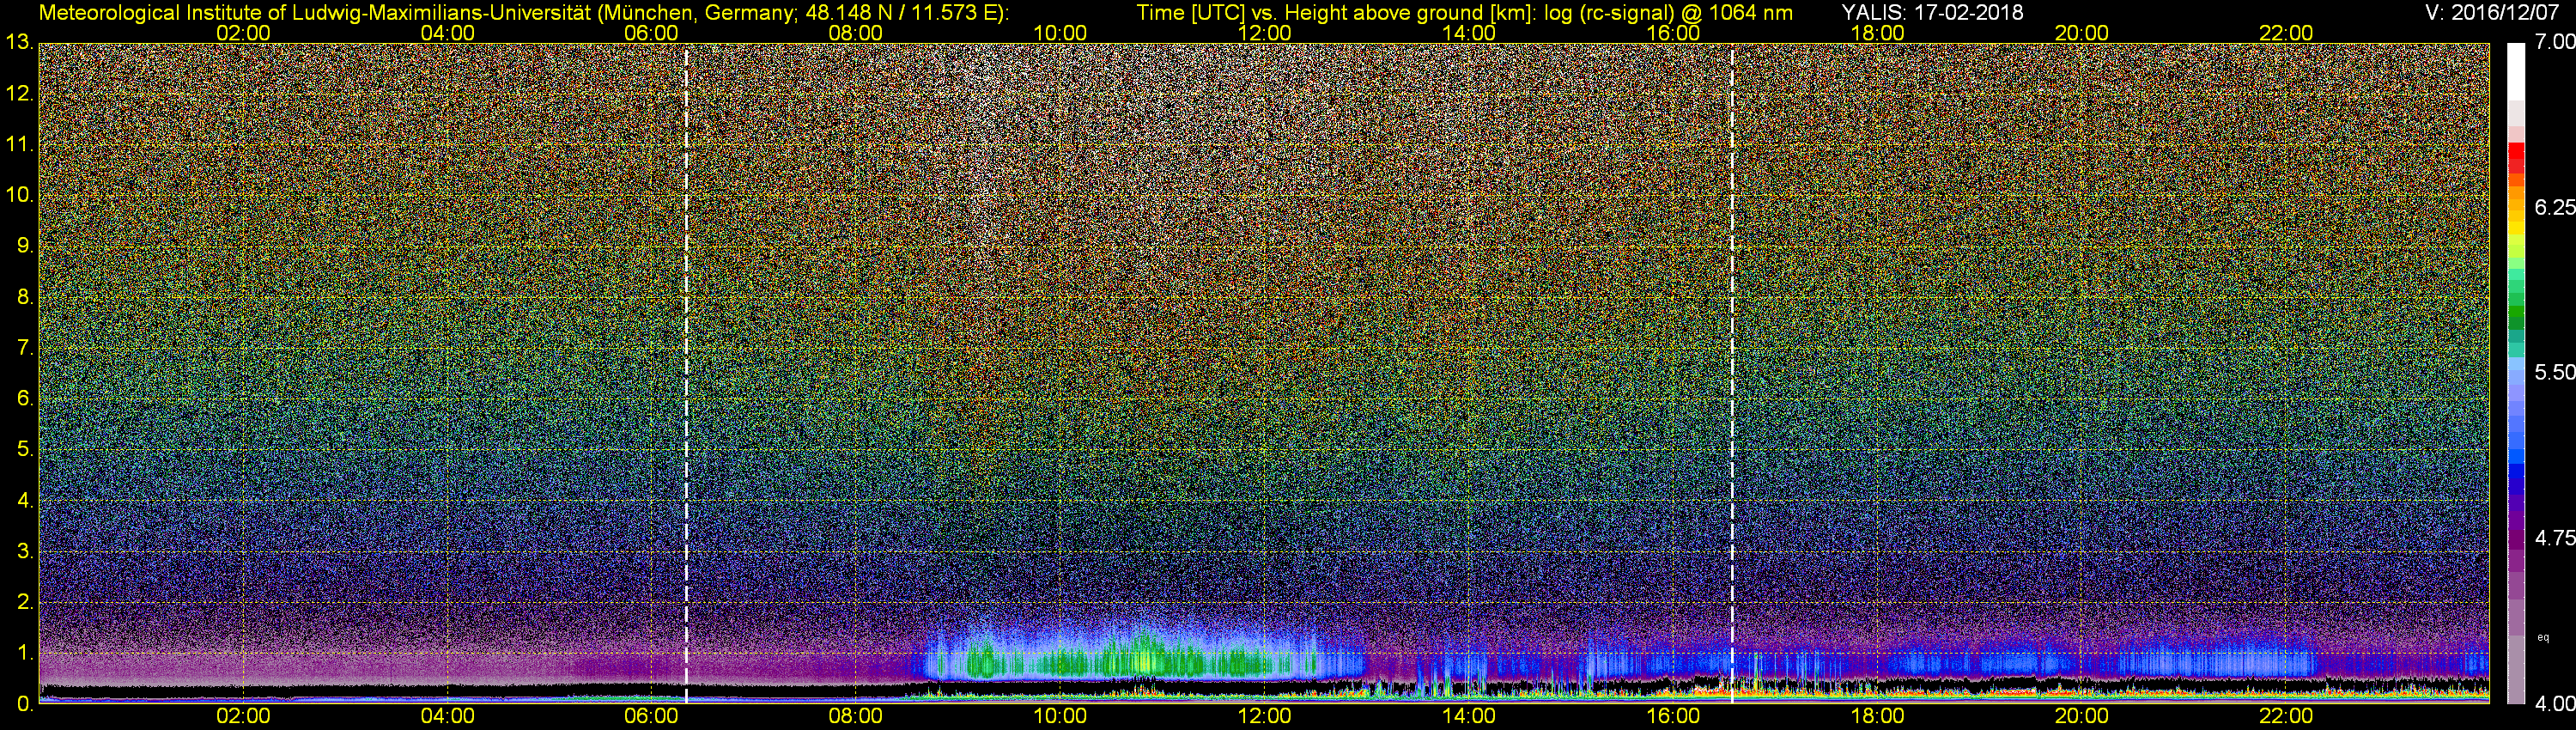This screenshot has width=2576, height=730.
Task: Click the 12:00 label on the top time axis
Action: pyautogui.click(x=1264, y=33)
